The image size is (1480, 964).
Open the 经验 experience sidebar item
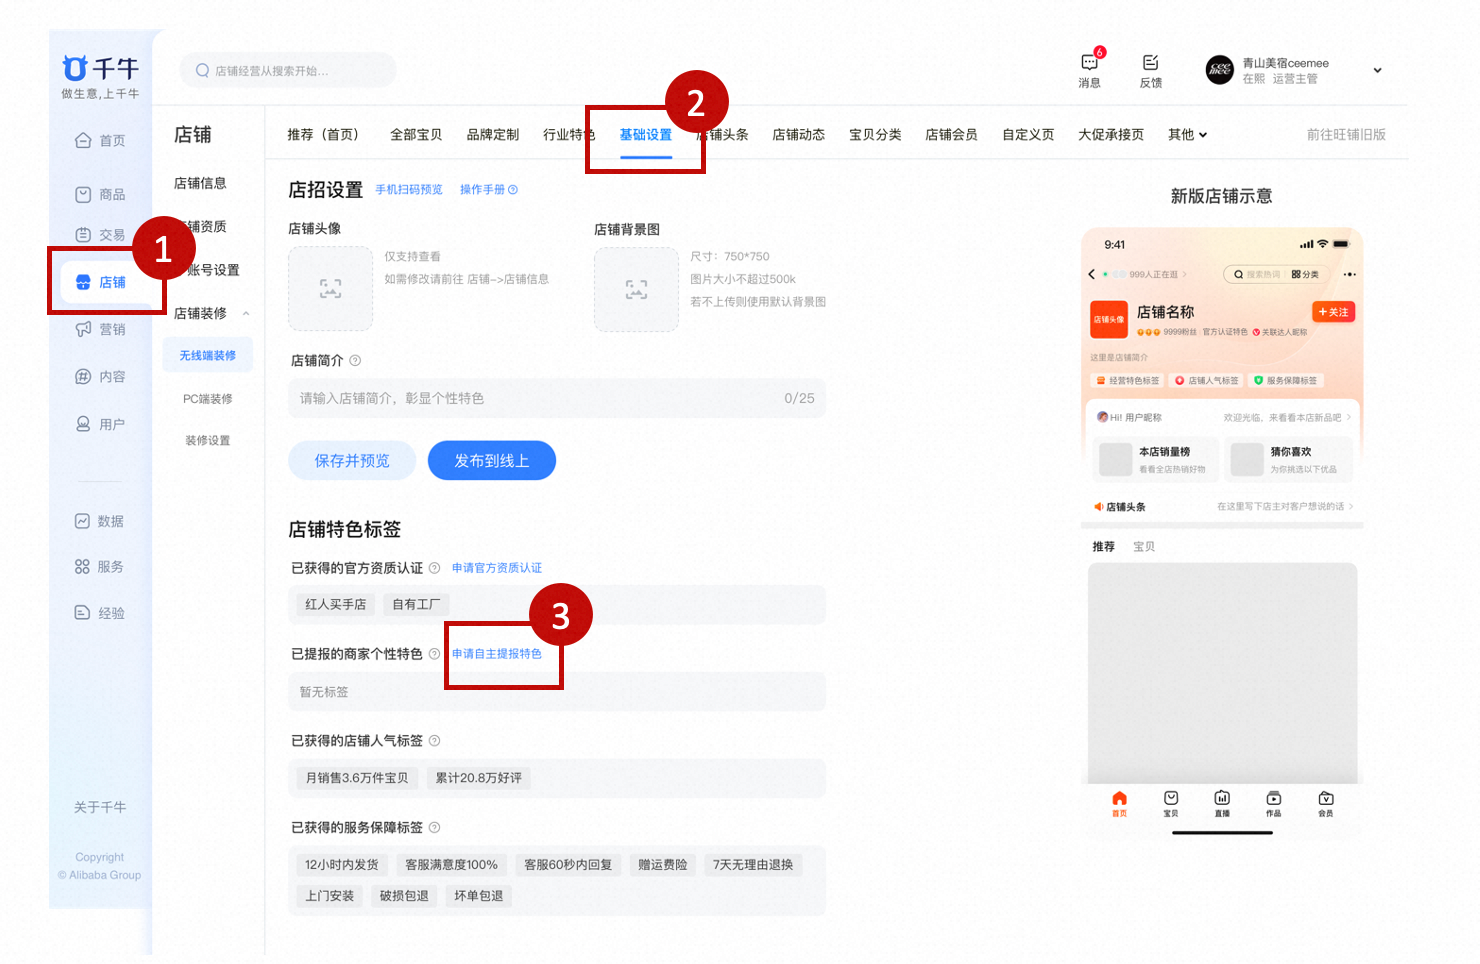[99, 613]
